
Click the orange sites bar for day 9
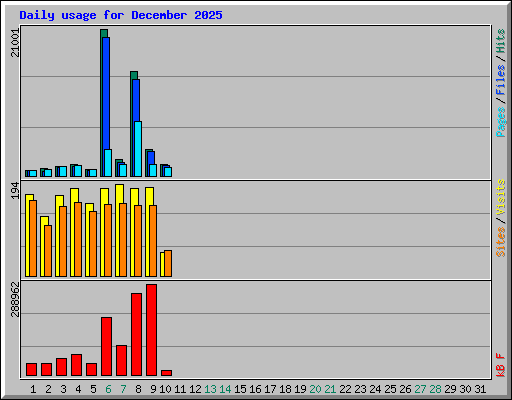click(153, 241)
